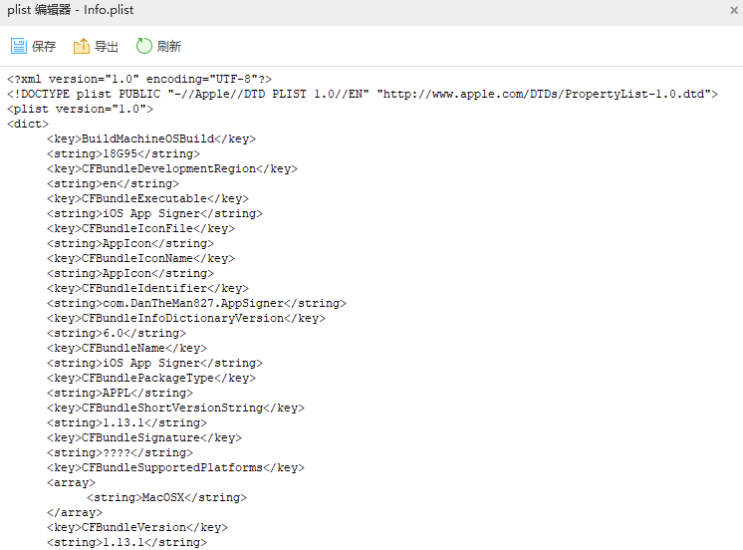This screenshot has height=550, width=743.
Task: Close the plist editor window
Action: tap(734, 10)
